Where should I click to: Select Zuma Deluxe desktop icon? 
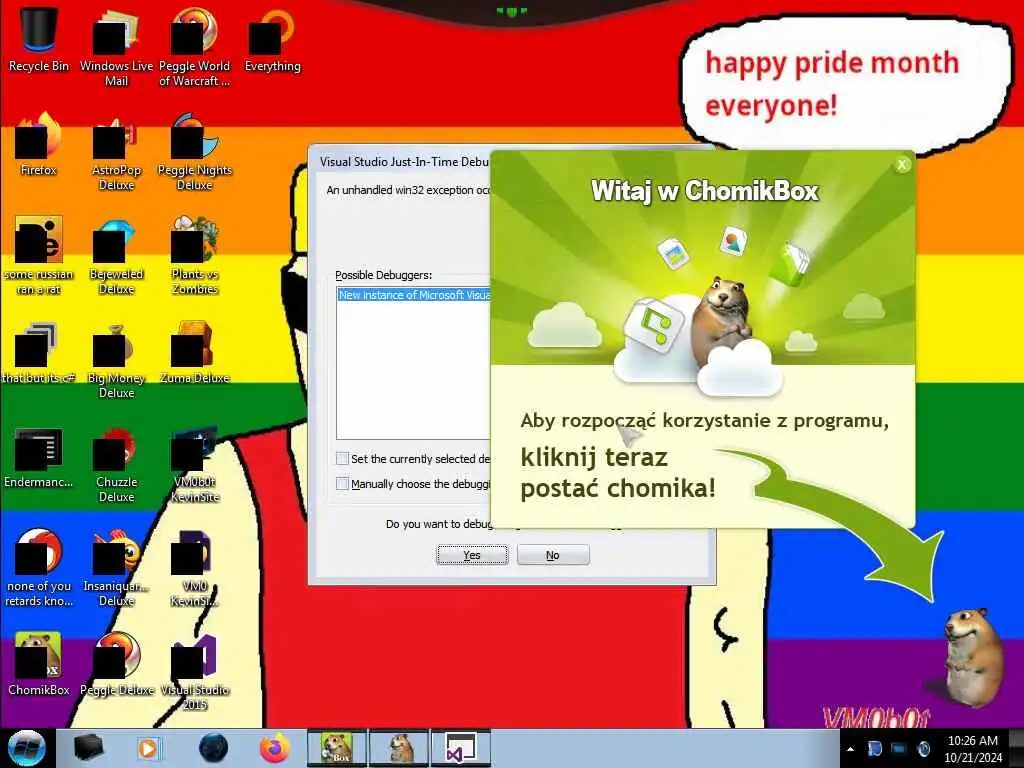tap(195, 353)
